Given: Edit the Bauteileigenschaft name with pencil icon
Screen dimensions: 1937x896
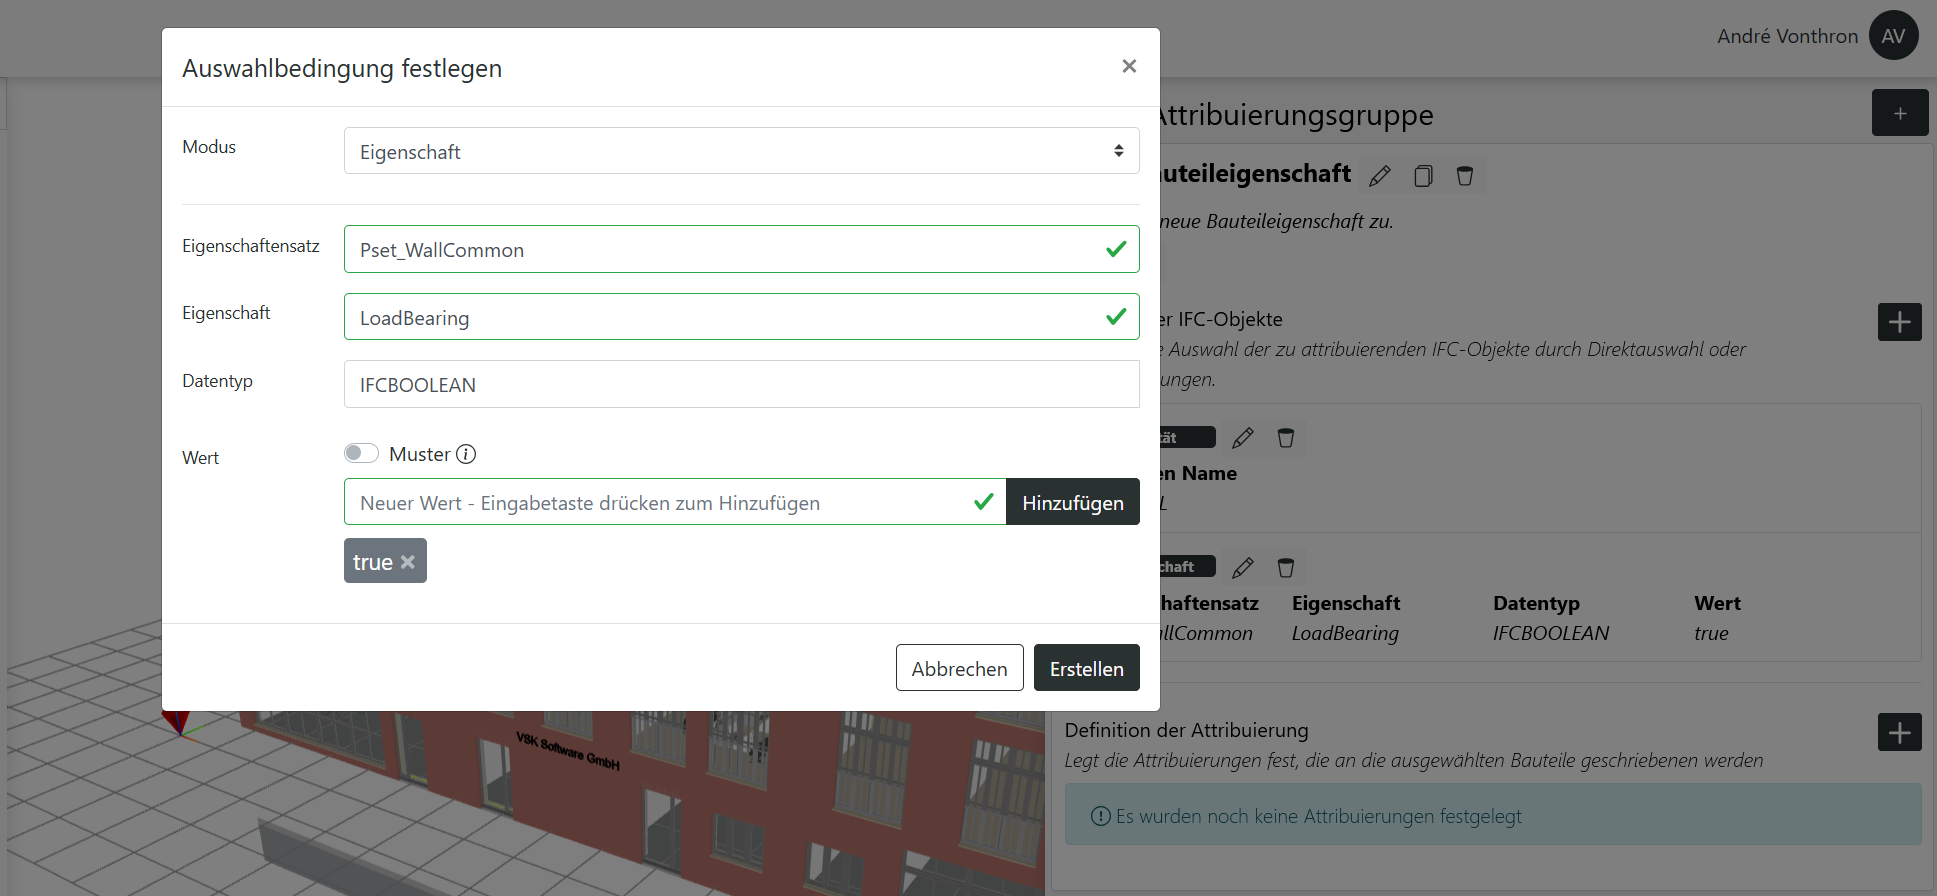Looking at the screenshot, I should [x=1380, y=176].
